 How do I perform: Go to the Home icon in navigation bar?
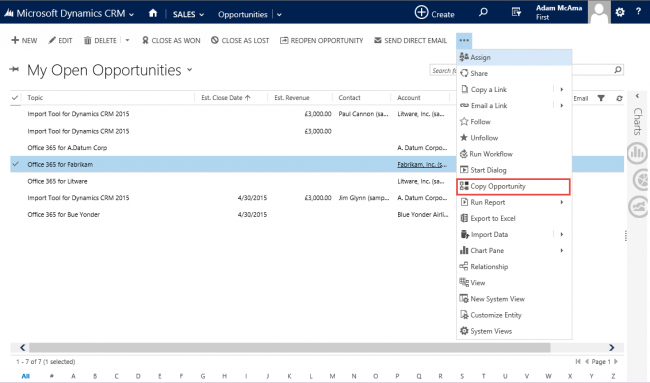(x=153, y=13)
